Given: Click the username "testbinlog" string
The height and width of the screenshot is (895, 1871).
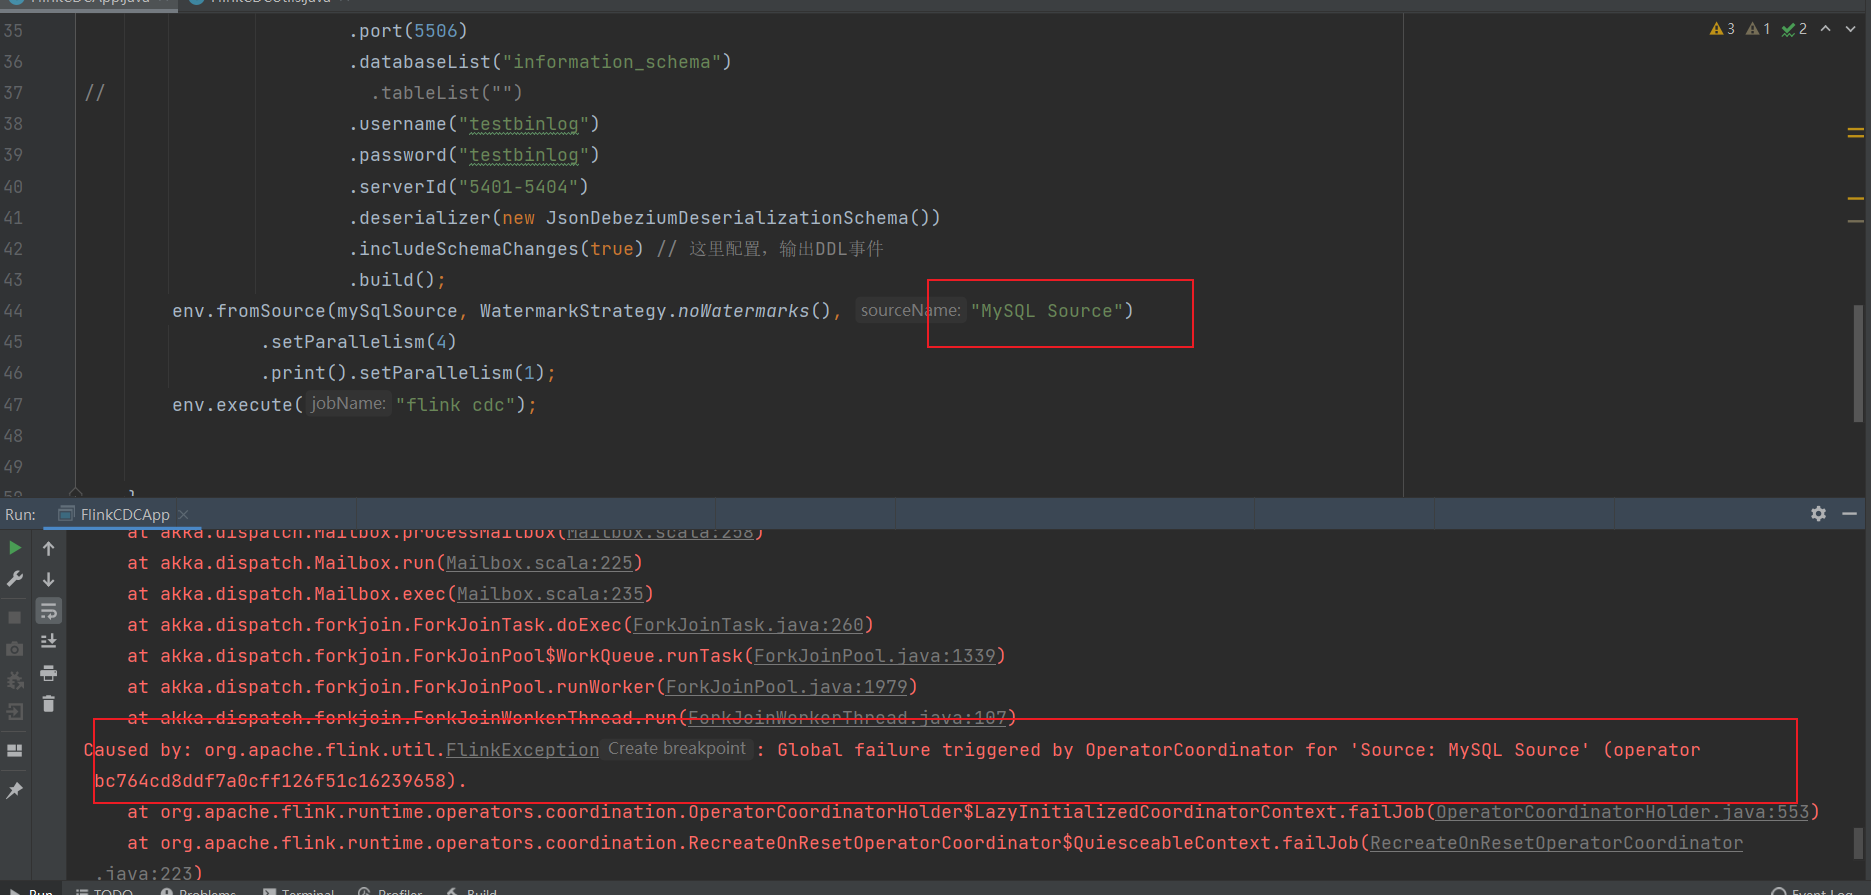Looking at the screenshot, I should [x=523, y=124].
